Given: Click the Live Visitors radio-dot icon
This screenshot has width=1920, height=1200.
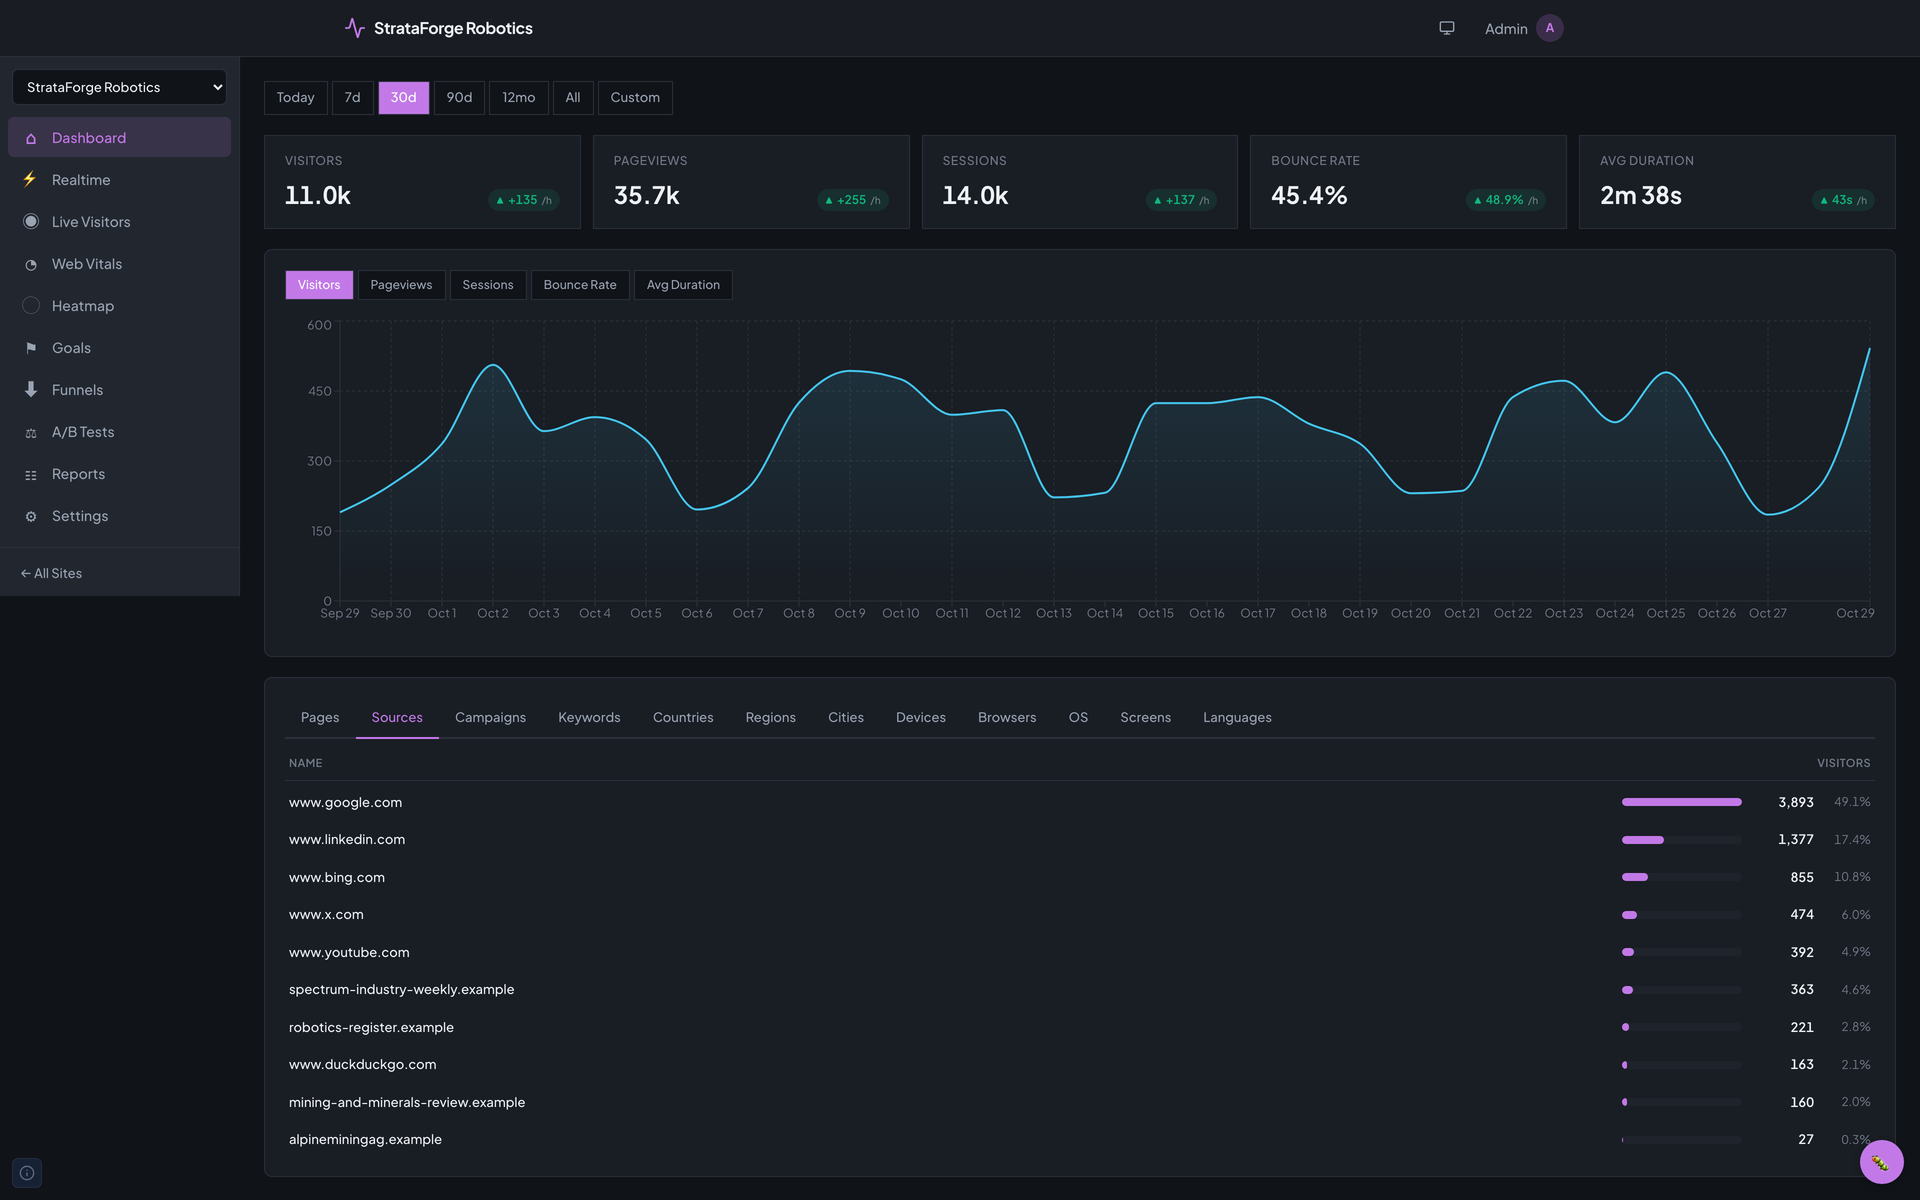Looking at the screenshot, I should click(x=31, y=222).
